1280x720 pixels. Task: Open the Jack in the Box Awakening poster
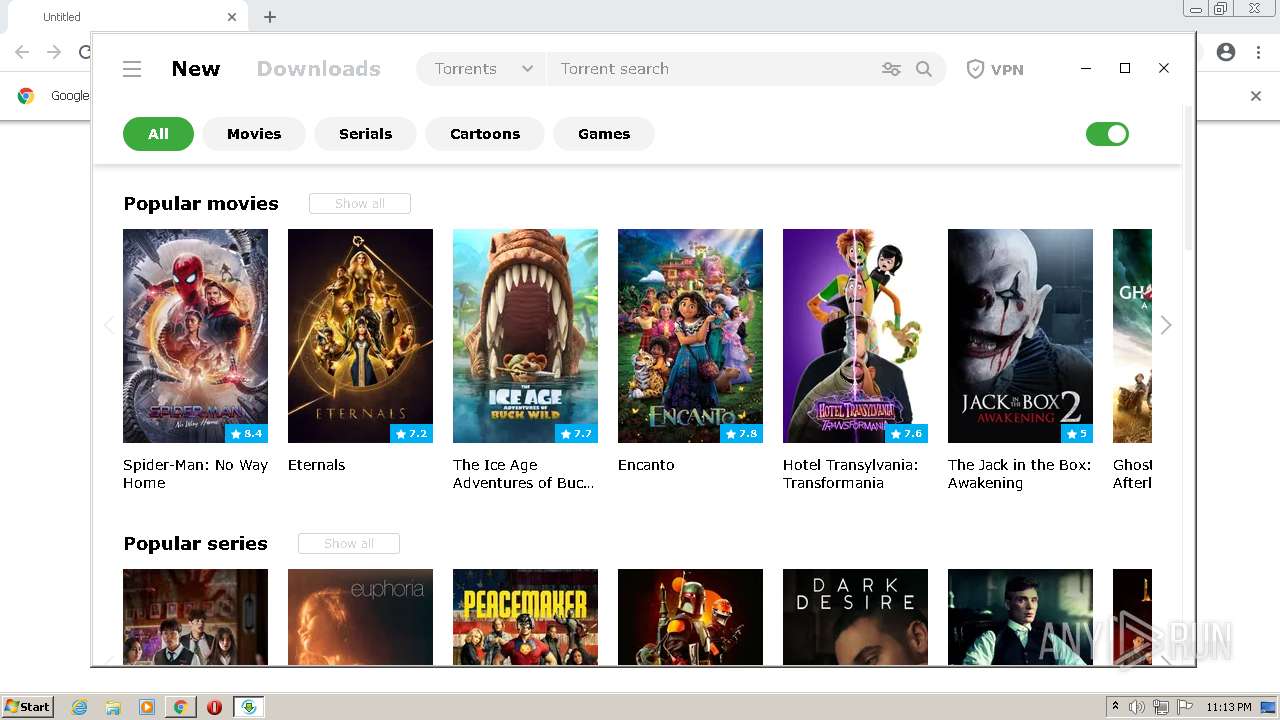point(1020,336)
